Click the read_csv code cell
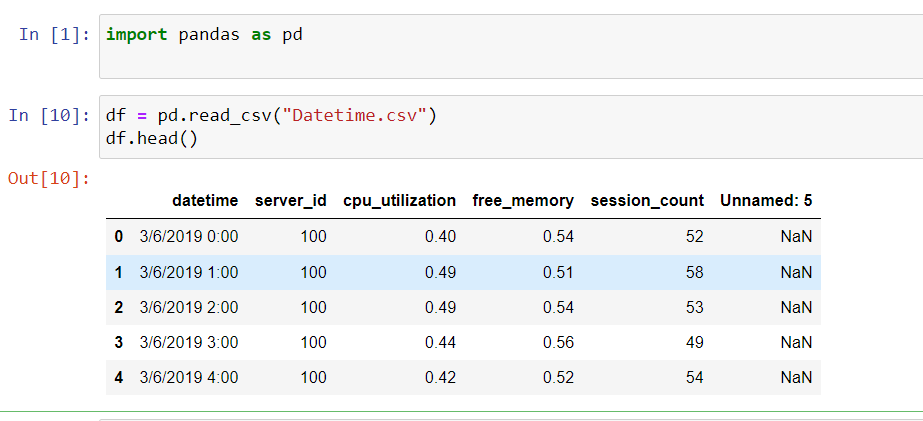The height and width of the screenshot is (421, 923). tap(511, 127)
